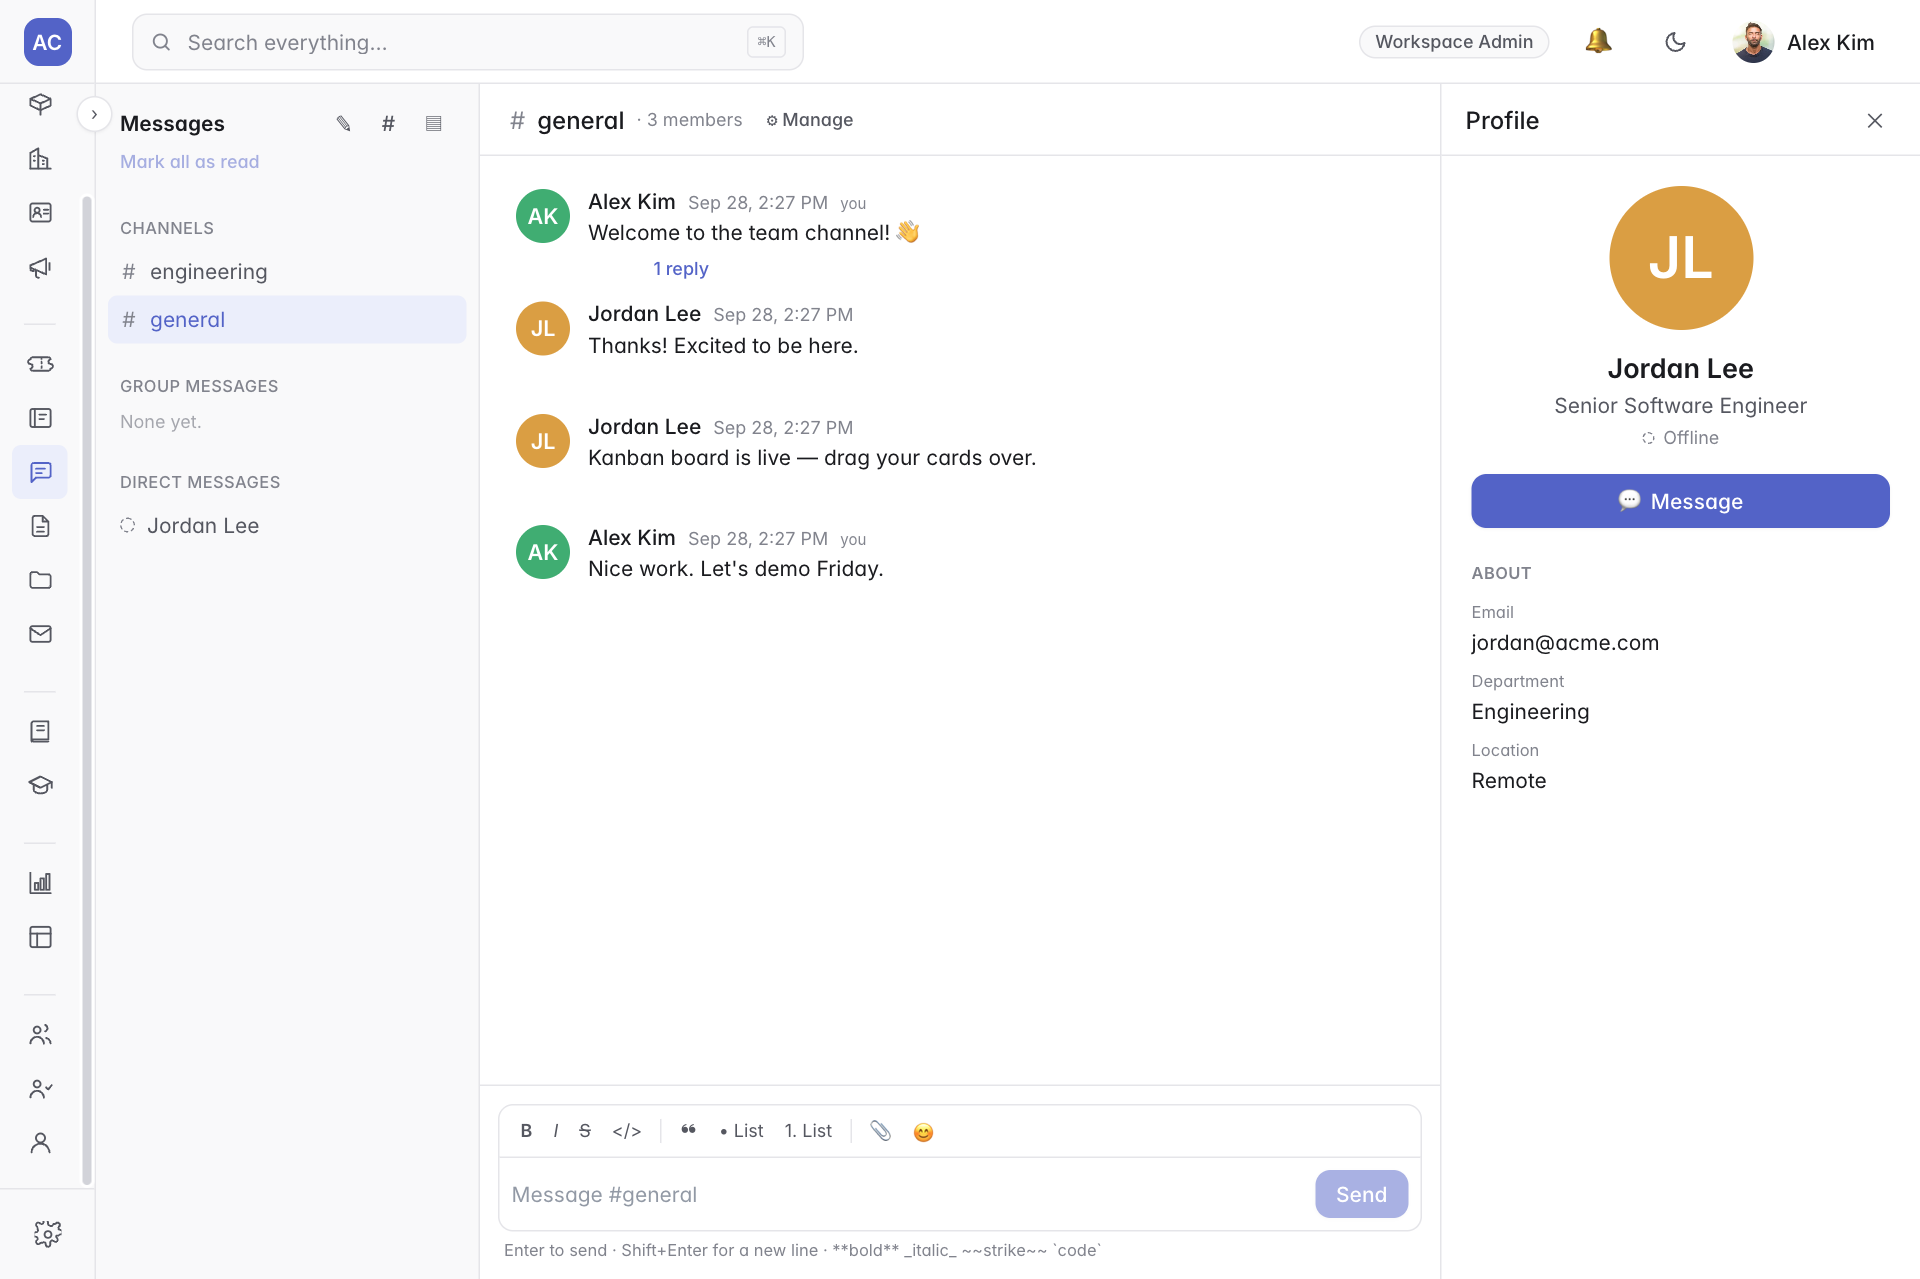
Task: Open Jordan Lee direct message
Action: tap(287, 525)
